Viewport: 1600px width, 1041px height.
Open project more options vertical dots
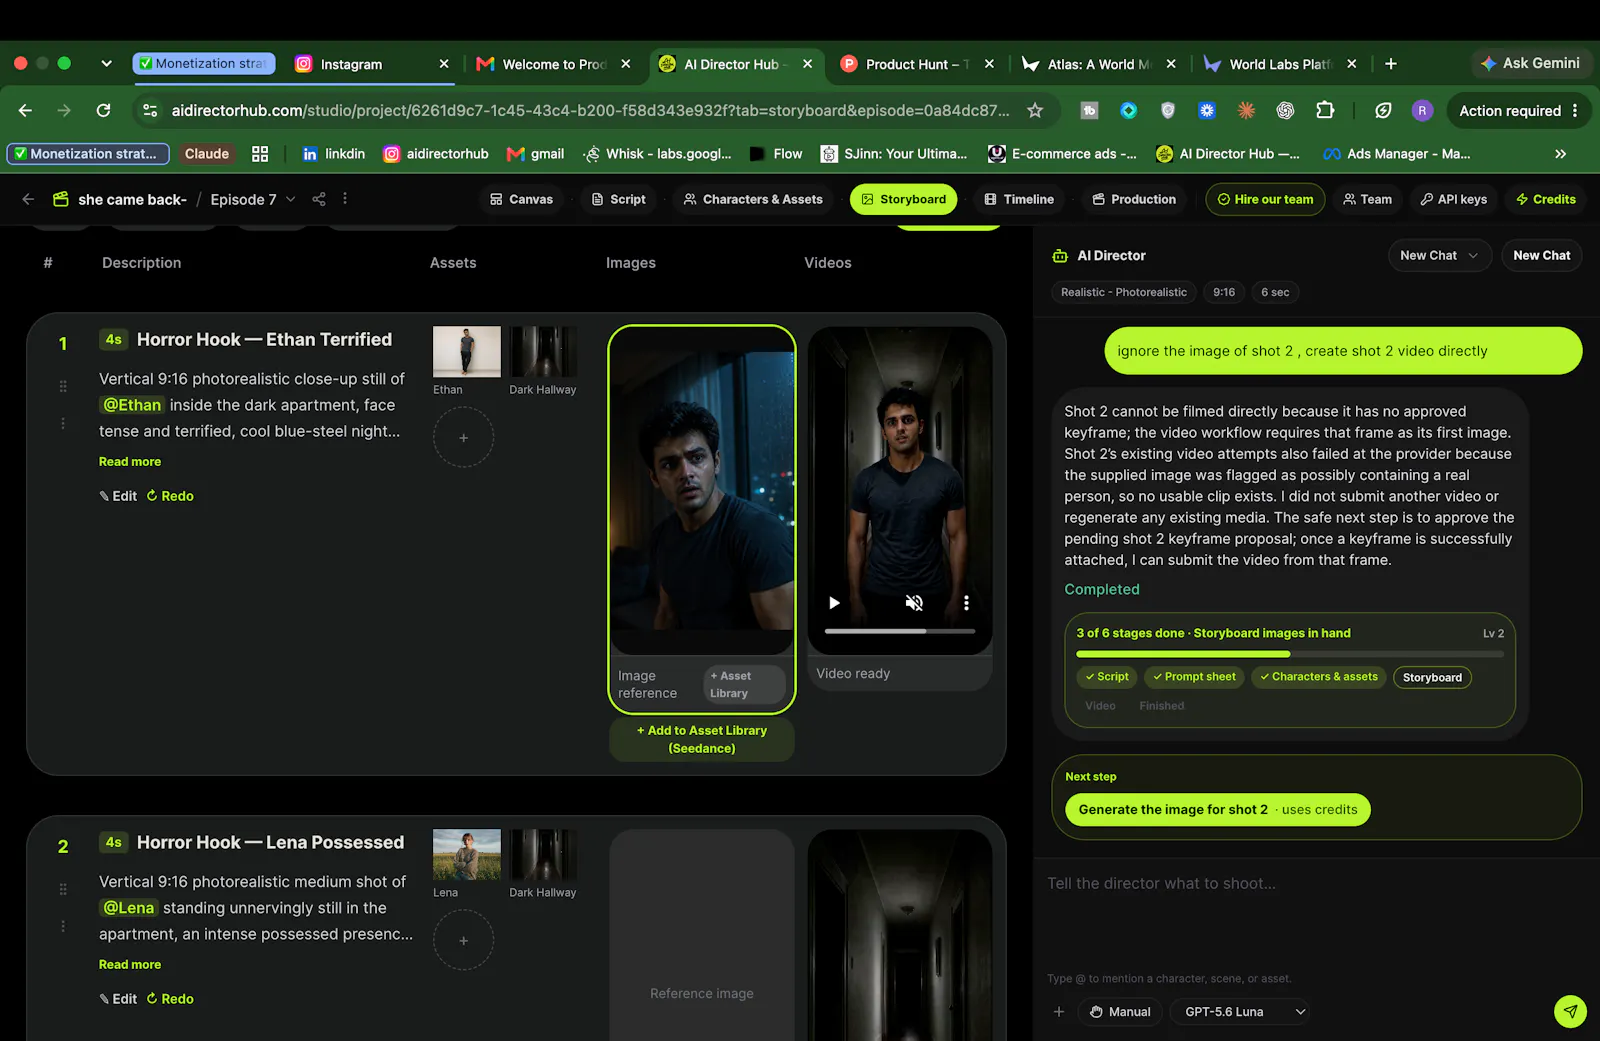click(x=345, y=199)
